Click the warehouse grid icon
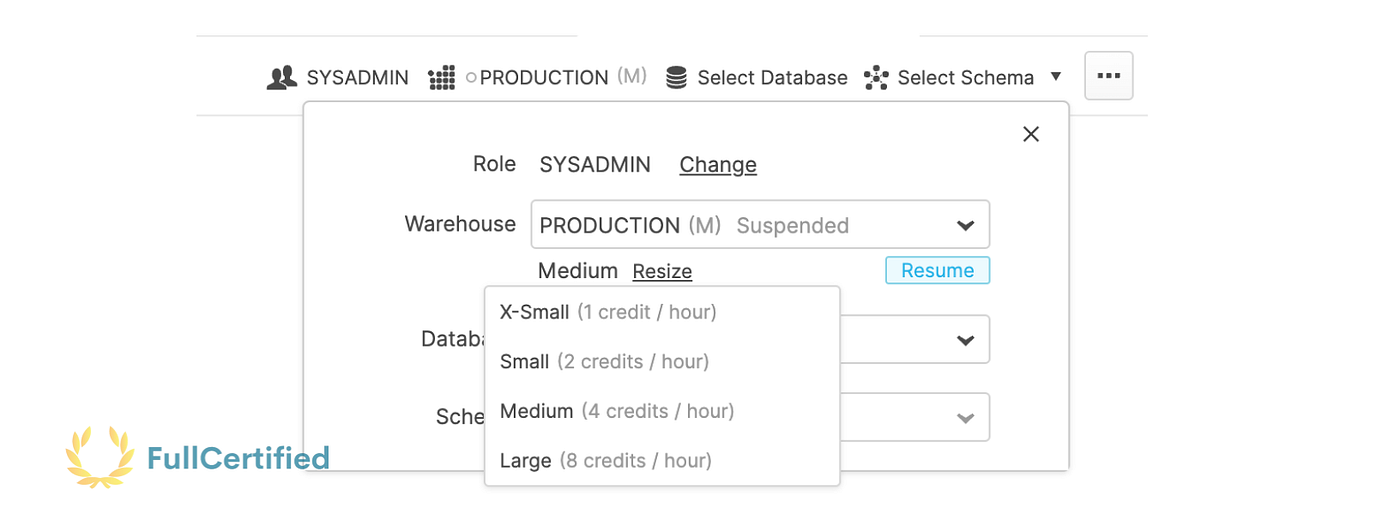Image resolution: width=1400 pixels, height=515 pixels. pos(441,78)
